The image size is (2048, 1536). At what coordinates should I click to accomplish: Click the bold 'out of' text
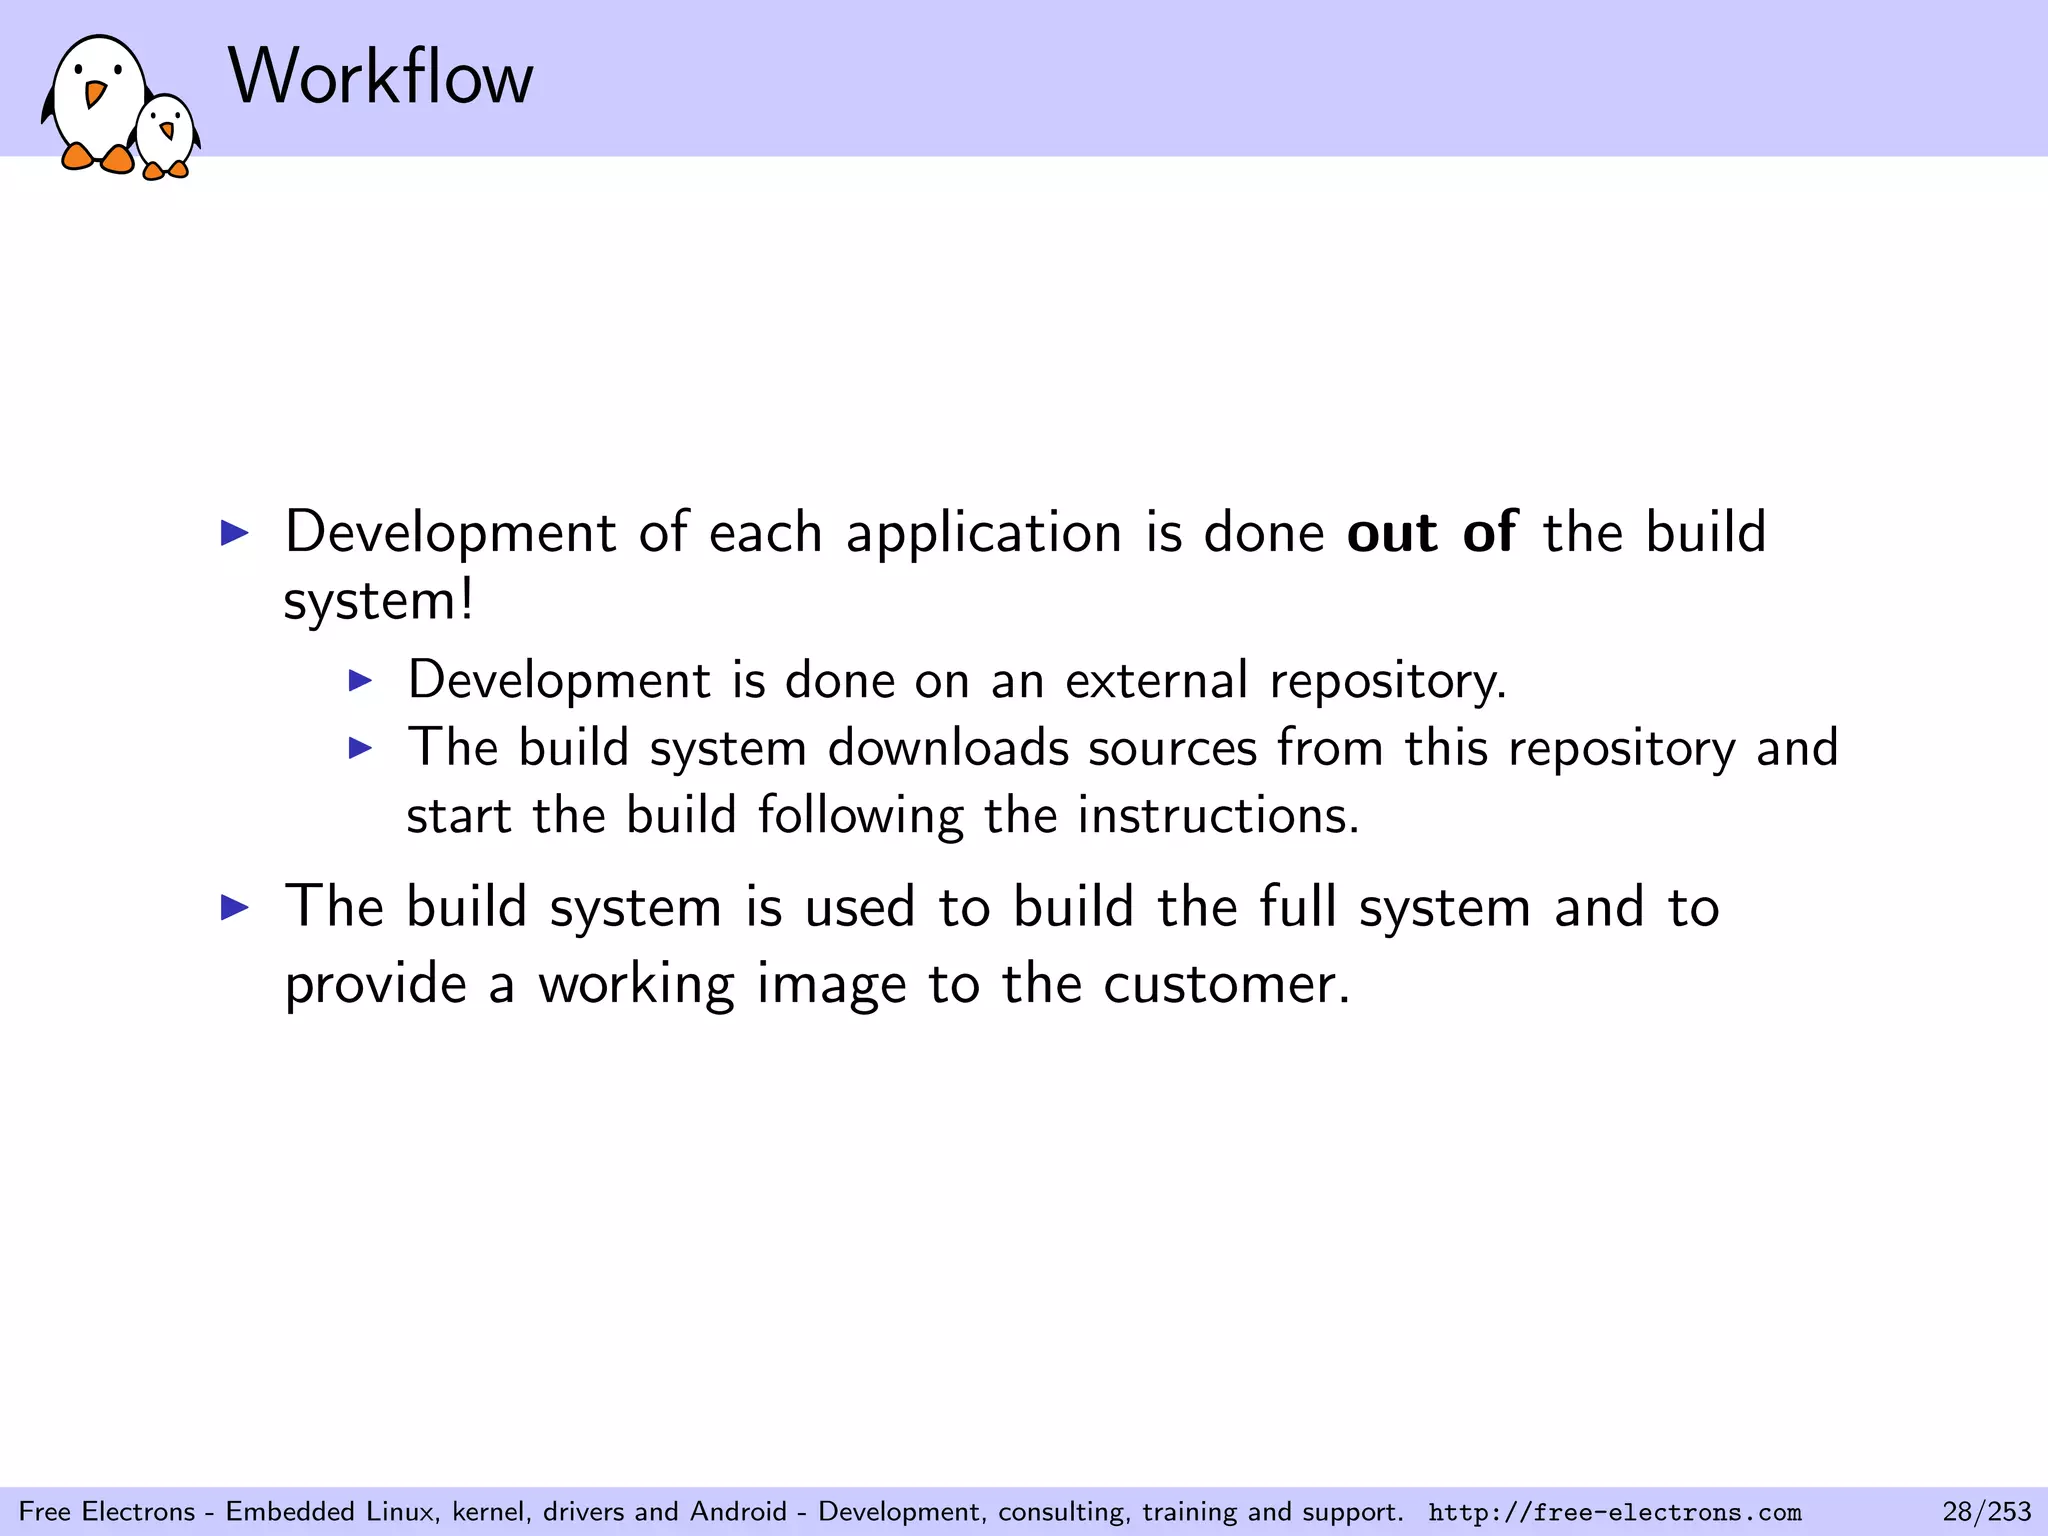point(1431,532)
